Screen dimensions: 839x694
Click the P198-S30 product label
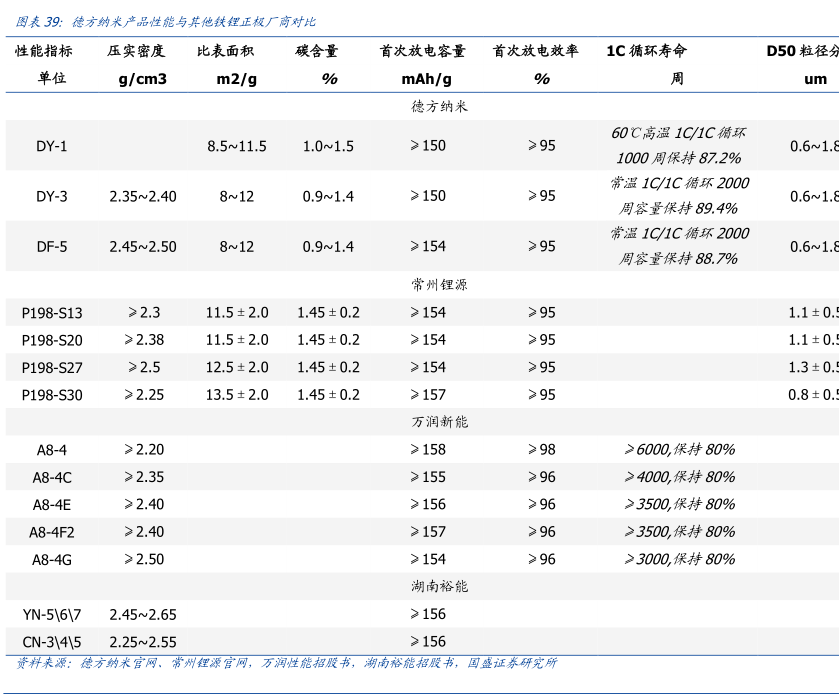pos(52,395)
